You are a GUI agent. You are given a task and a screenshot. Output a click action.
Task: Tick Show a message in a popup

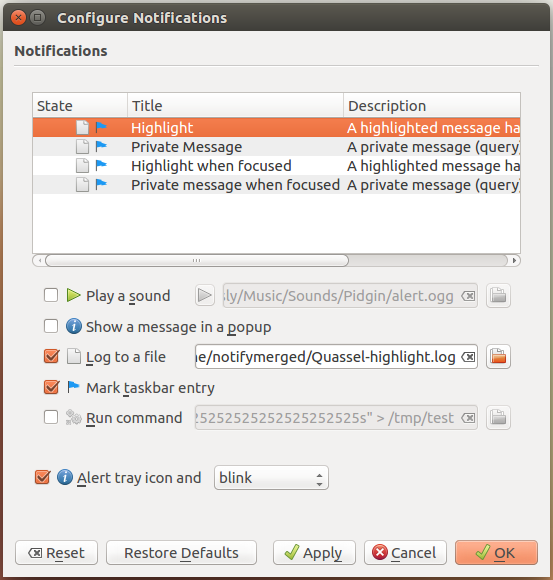click(51, 326)
